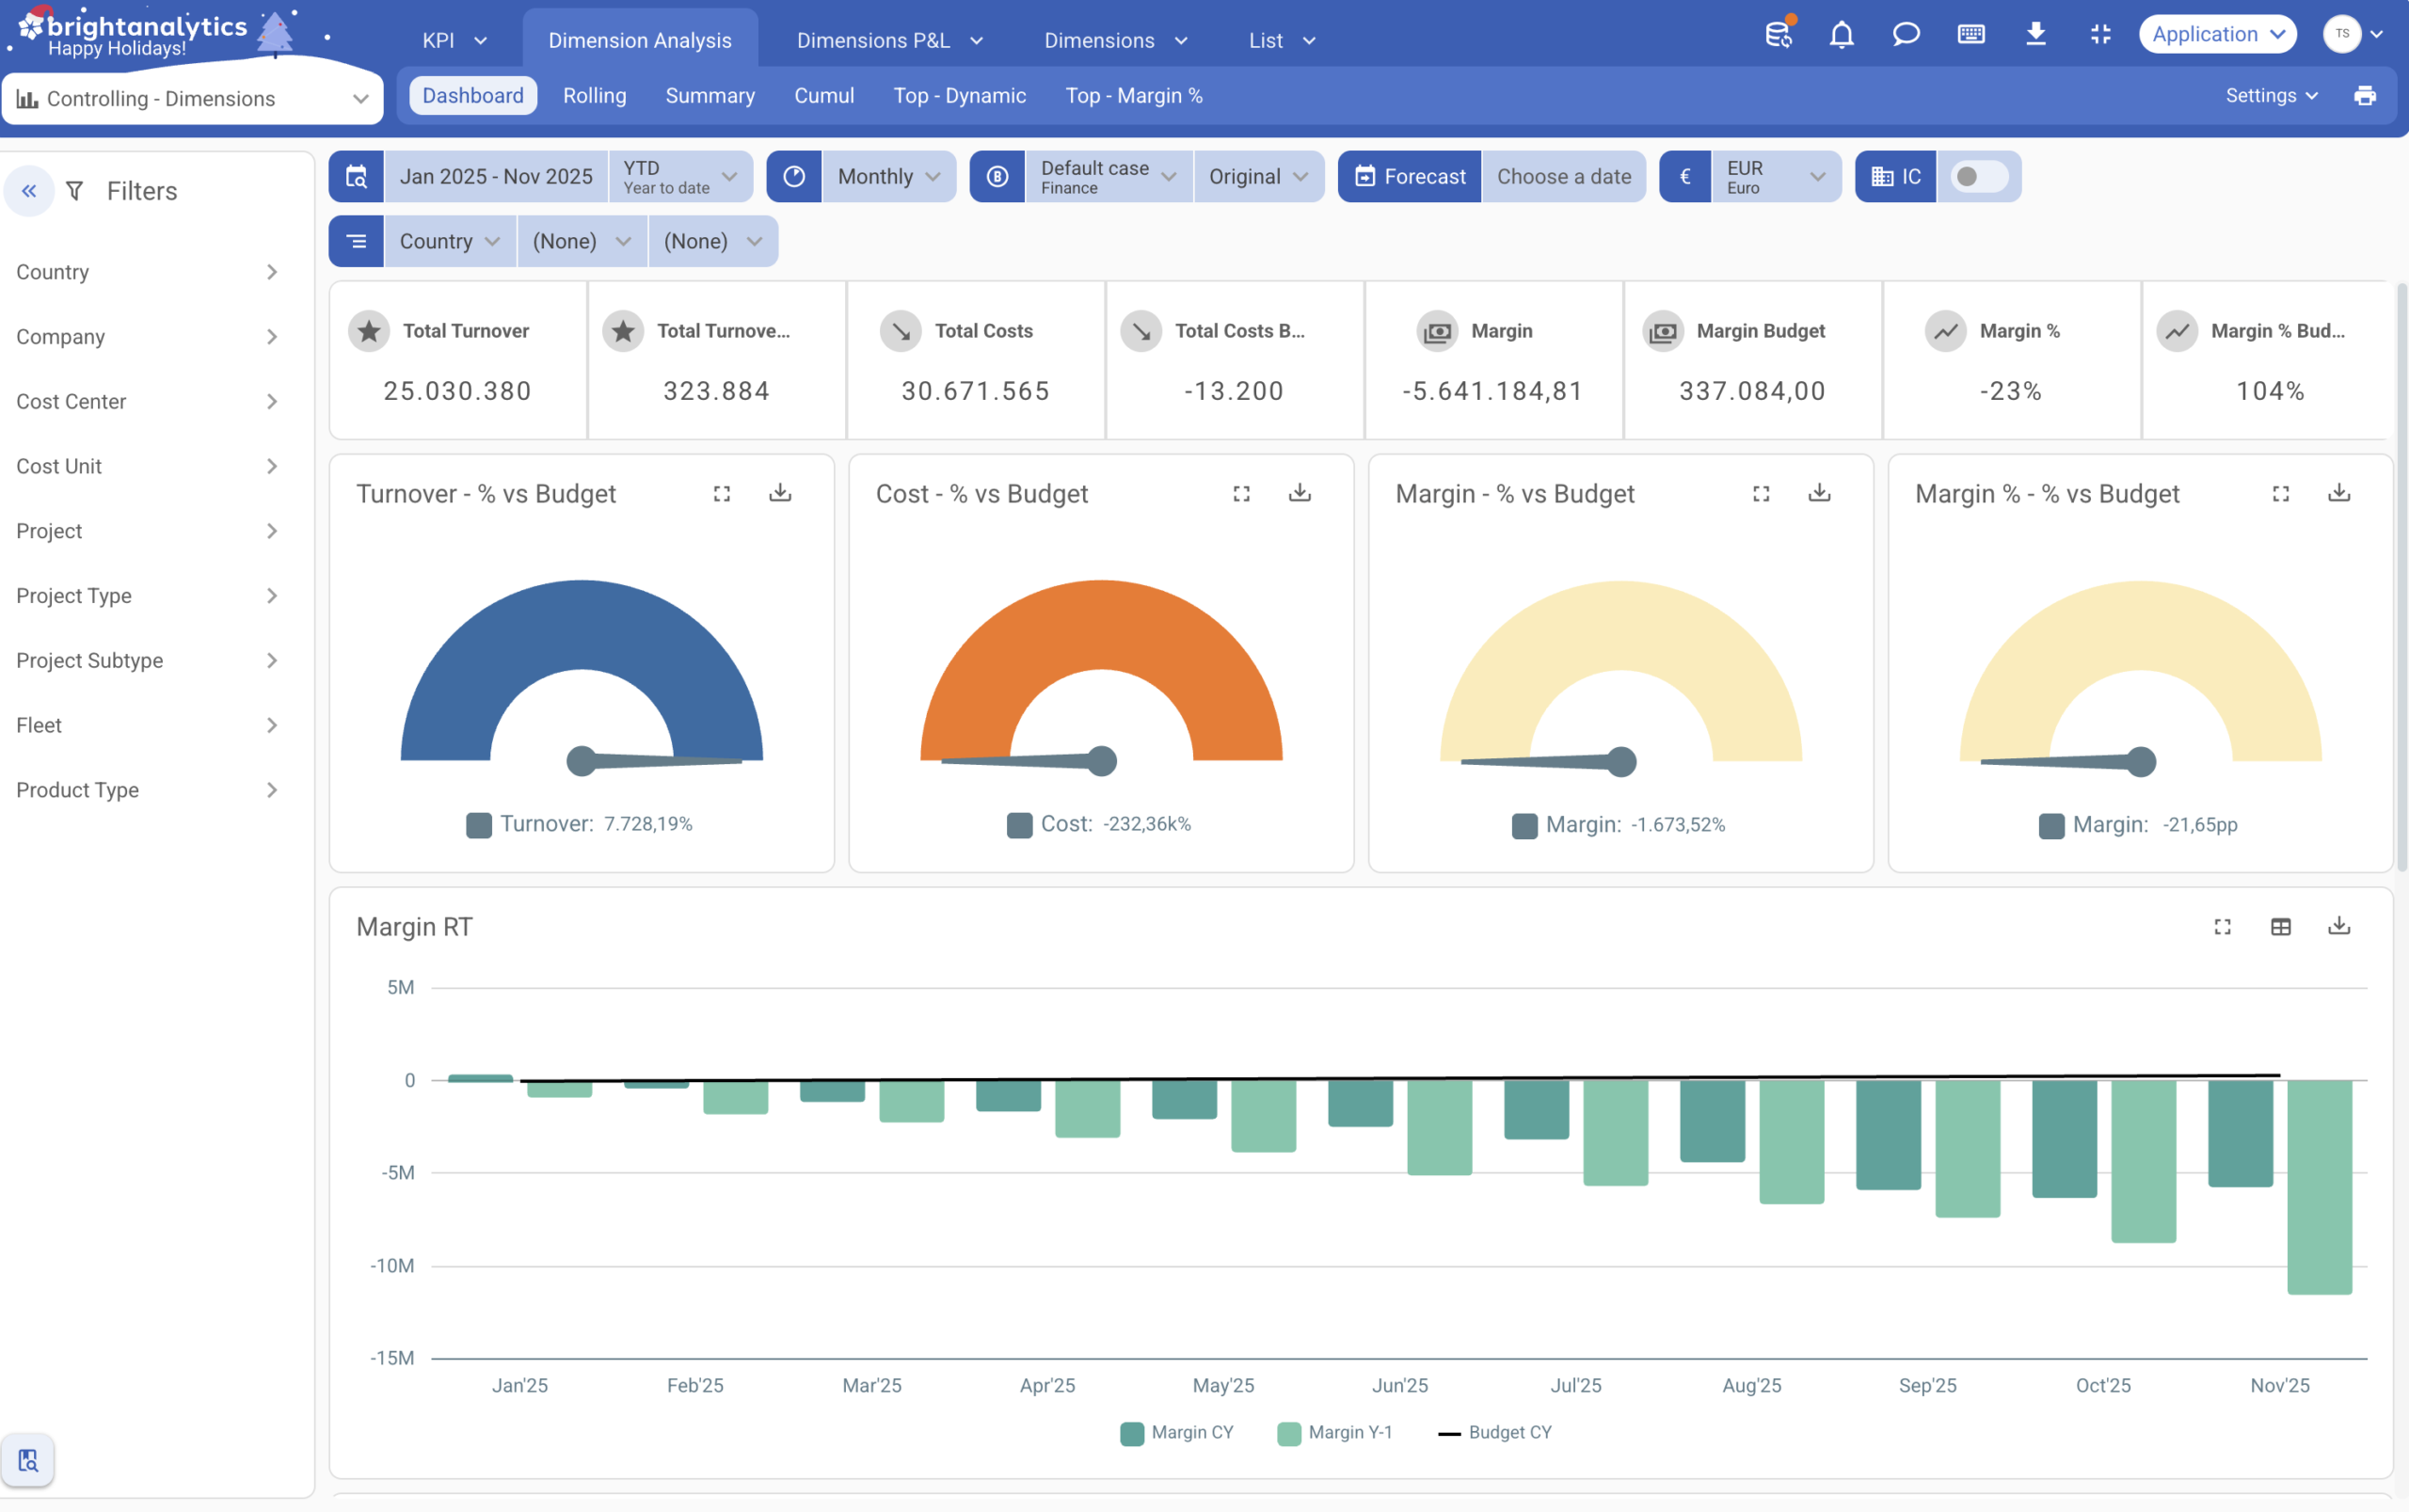2409x1512 pixels.
Task: Expand the Cost Center filter
Action: 147,402
